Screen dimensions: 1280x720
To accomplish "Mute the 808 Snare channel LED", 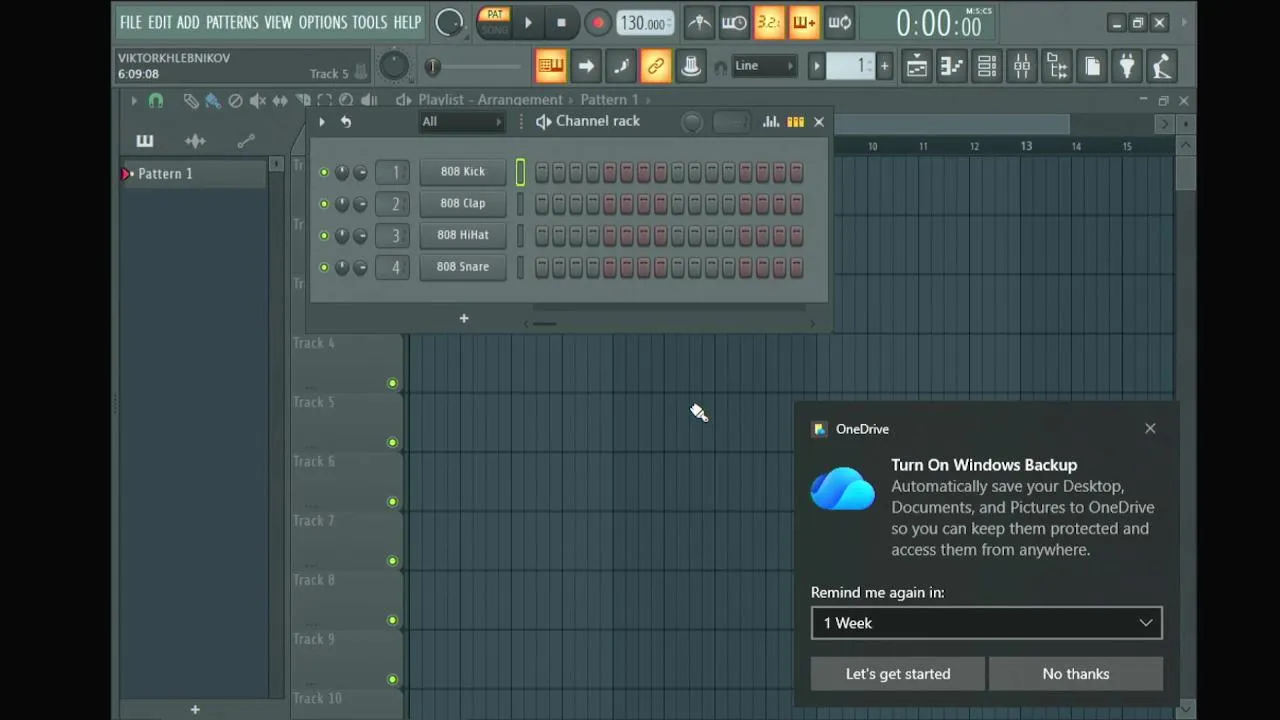I will tap(324, 267).
